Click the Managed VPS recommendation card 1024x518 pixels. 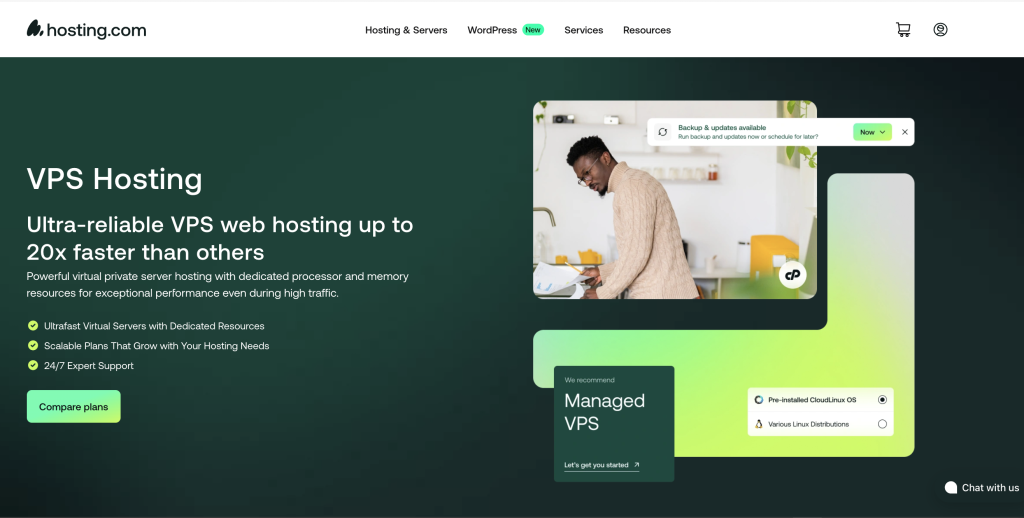click(x=614, y=424)
